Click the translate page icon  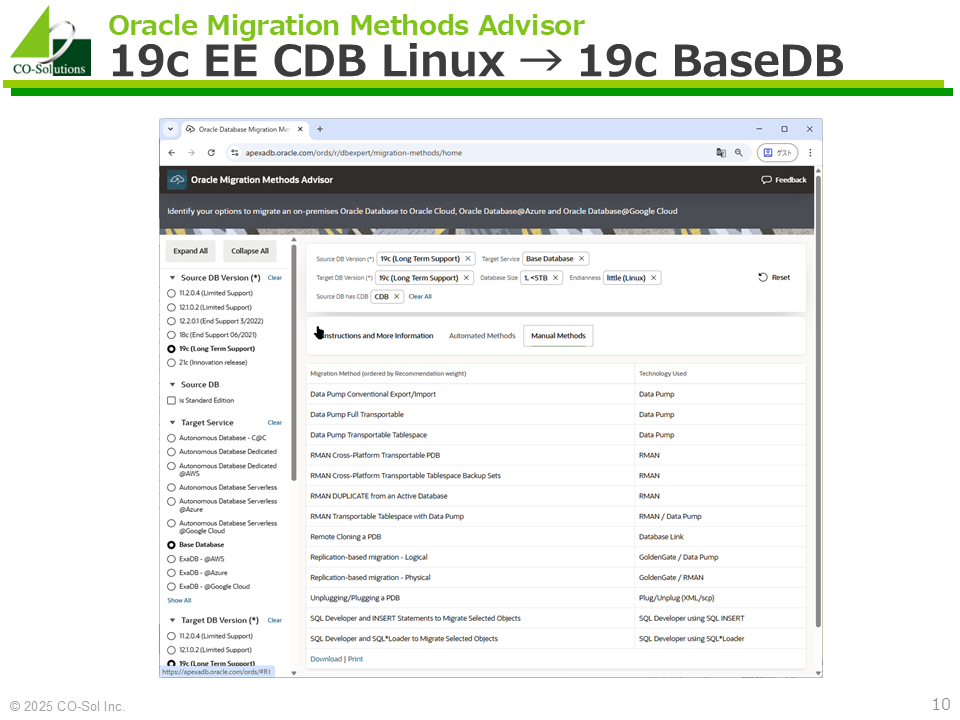[721, 152]
